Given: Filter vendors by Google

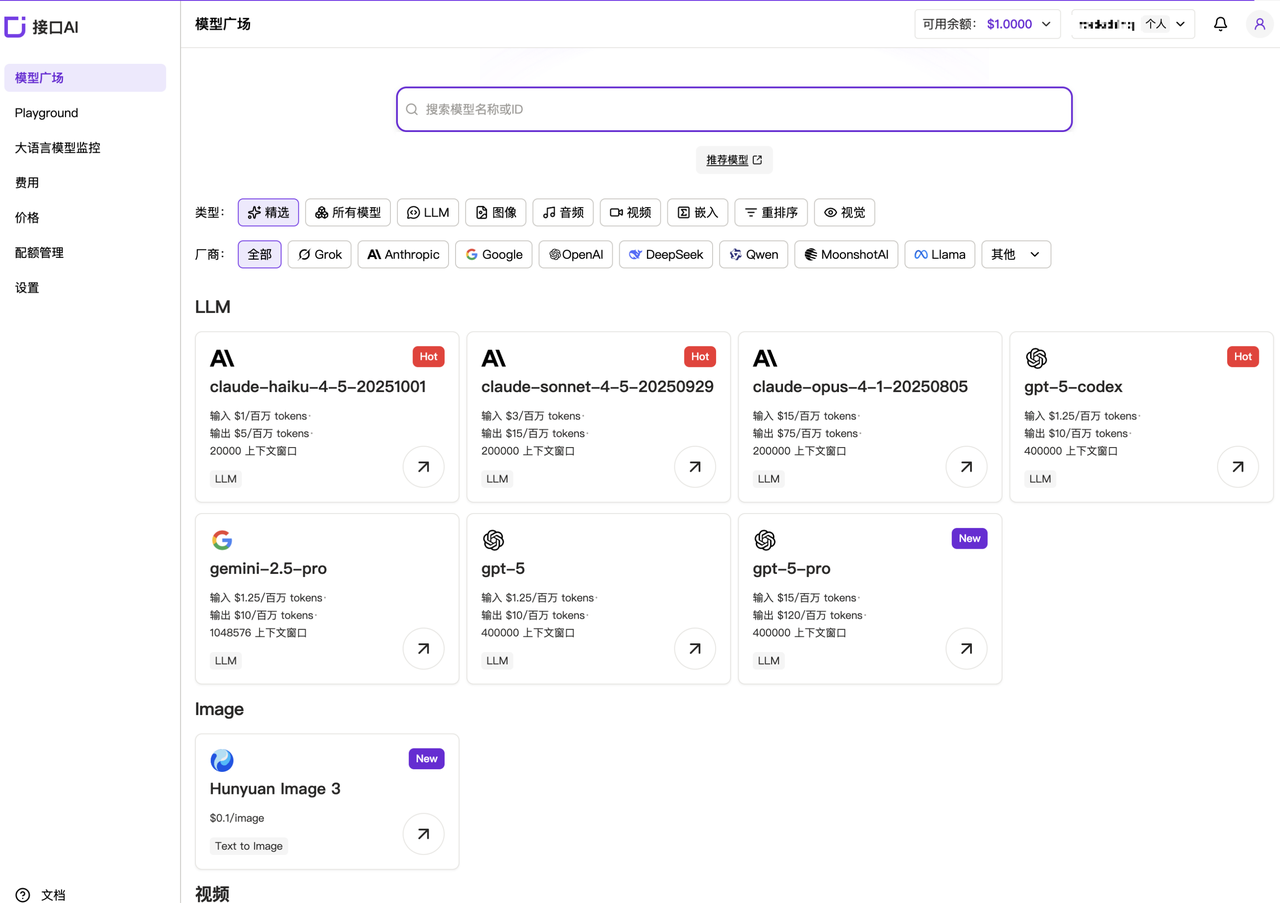Looking at the screenshot, I should pos(494,254).
